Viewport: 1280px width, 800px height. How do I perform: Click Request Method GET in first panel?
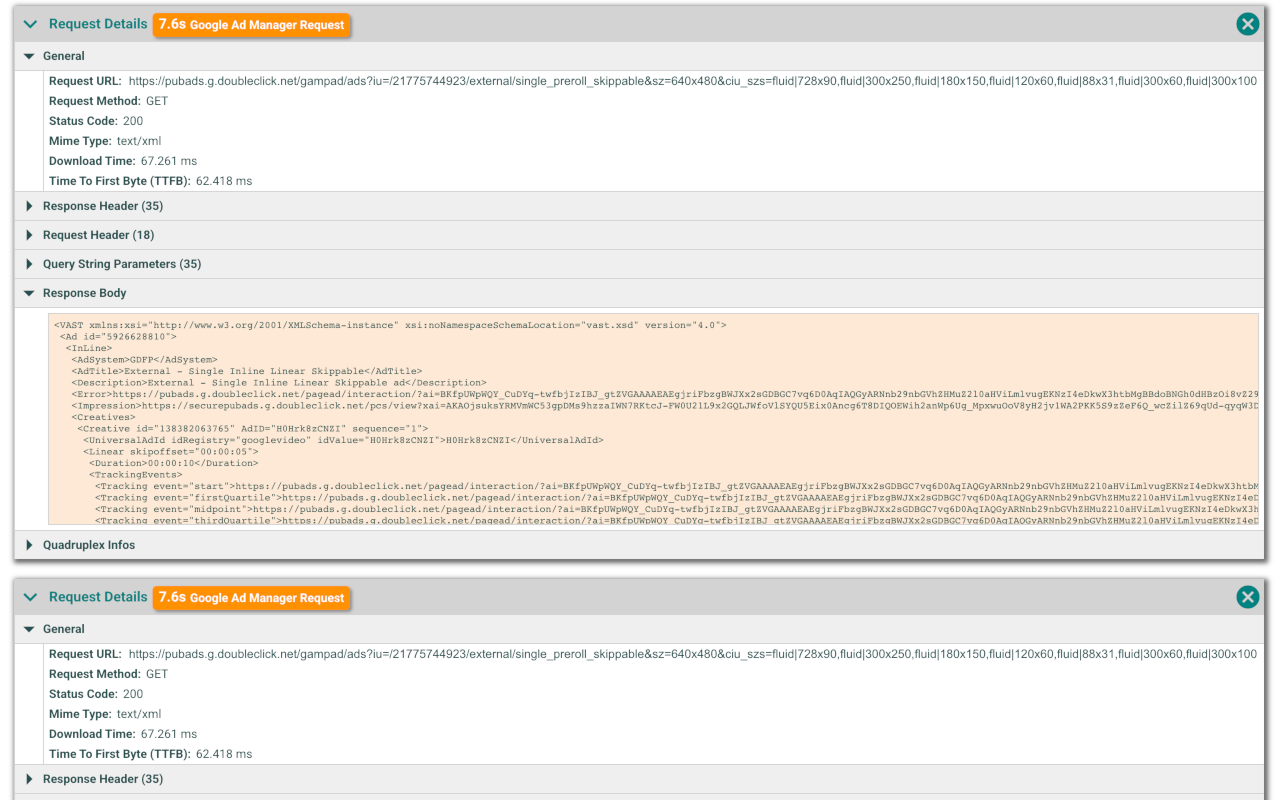[108, 101]
